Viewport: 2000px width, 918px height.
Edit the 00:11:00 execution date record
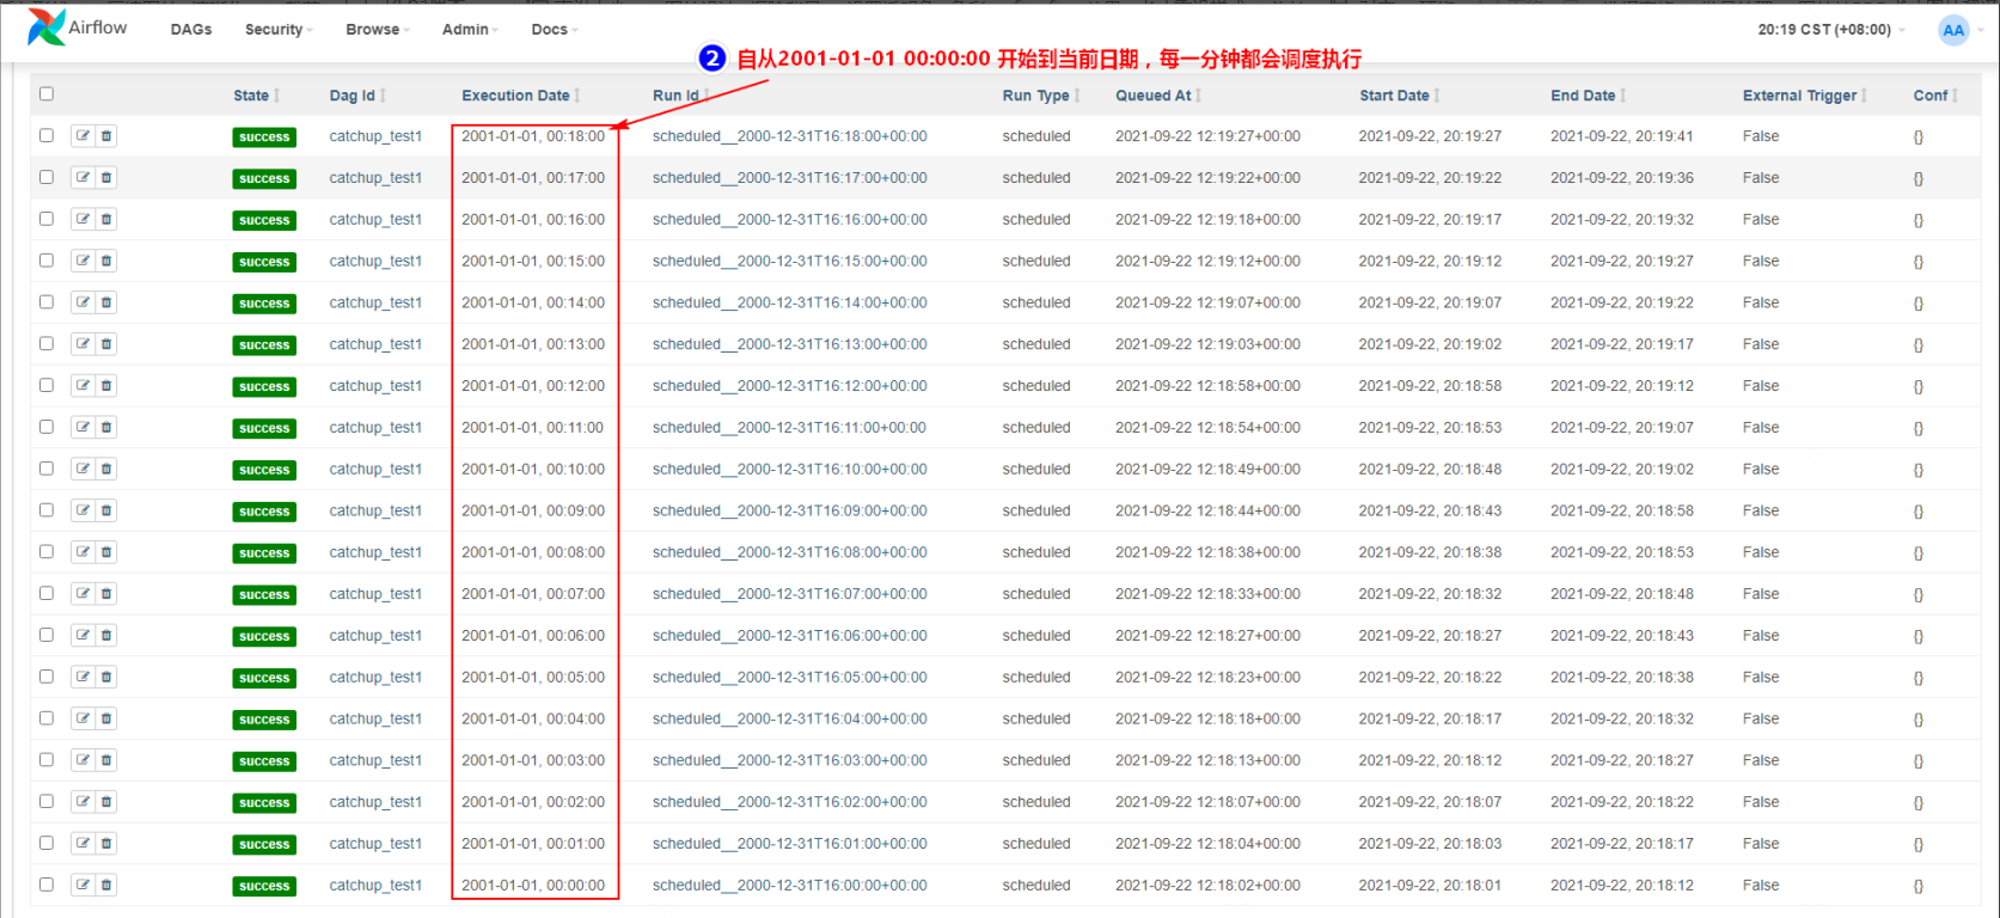click(x=83, y=427)
